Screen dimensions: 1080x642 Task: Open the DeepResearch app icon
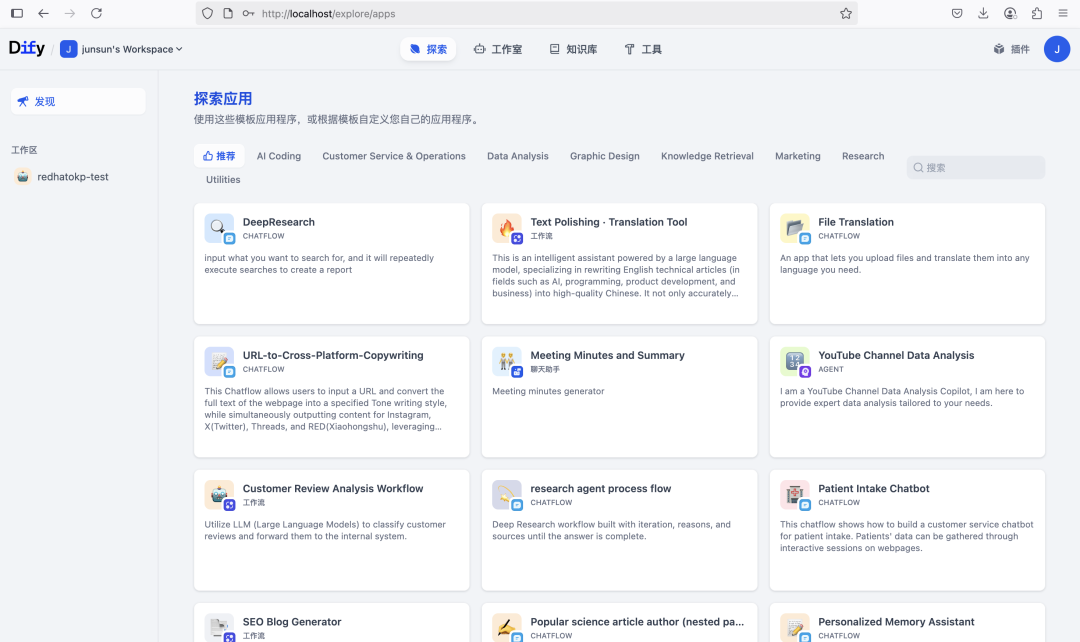[219, 228]
